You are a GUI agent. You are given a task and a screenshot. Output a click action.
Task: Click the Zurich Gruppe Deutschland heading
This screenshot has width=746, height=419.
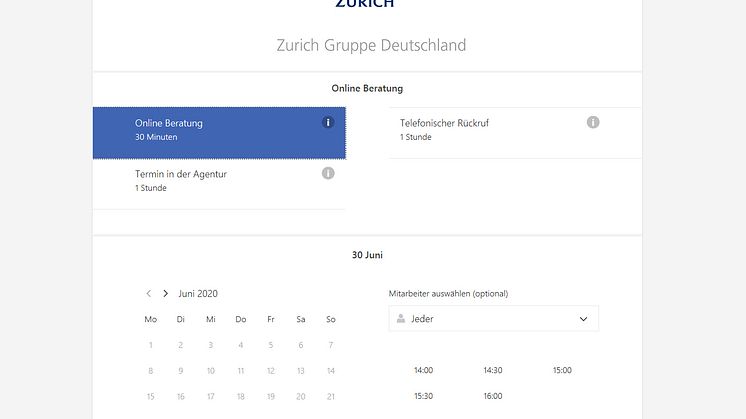click(x=371, y=45)
